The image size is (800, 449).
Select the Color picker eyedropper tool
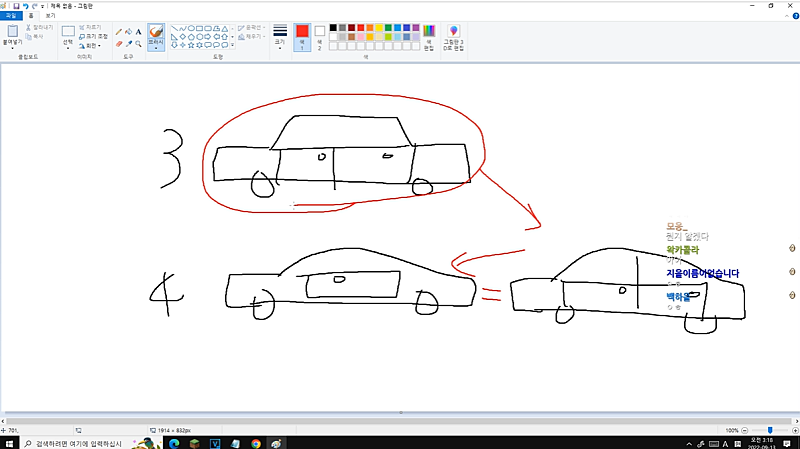[x=128, y=43]
